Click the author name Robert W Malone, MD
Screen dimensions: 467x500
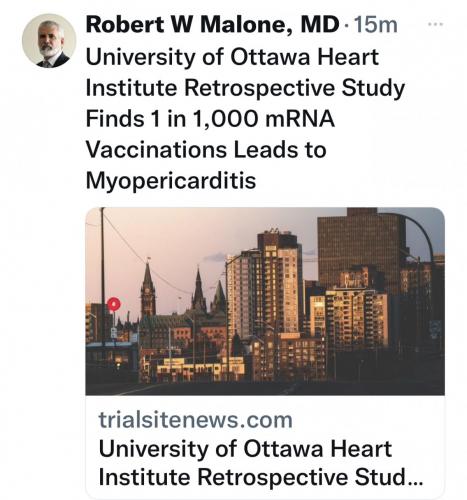tap(212, 25)
